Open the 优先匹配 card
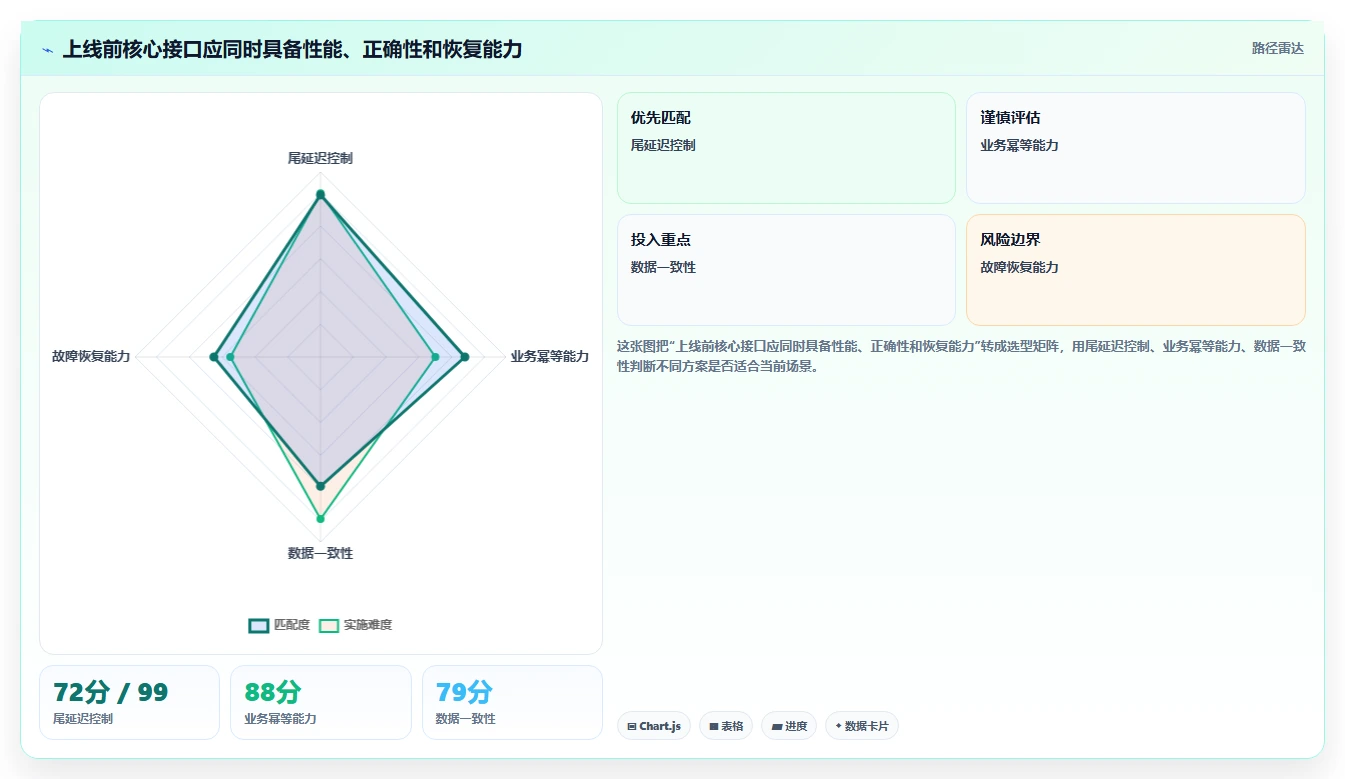This screenshot has width=1345, height=779. (x=786, y=148)
